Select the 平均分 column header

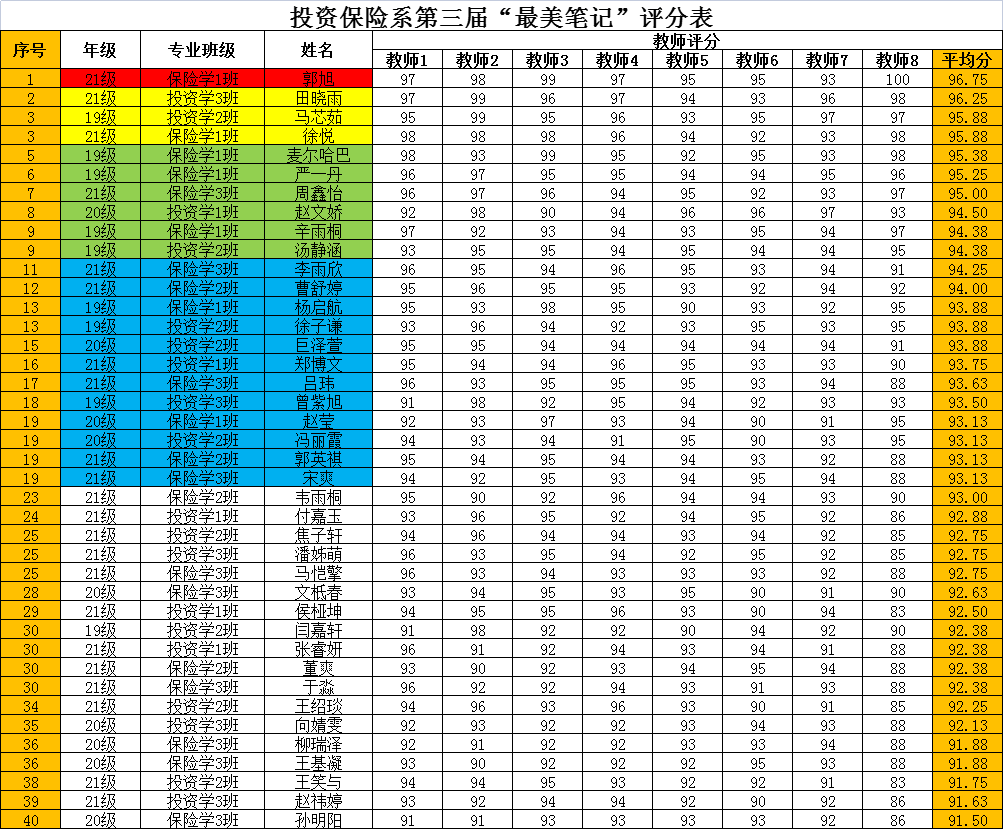pyautogui.click(x=967, y=60)
